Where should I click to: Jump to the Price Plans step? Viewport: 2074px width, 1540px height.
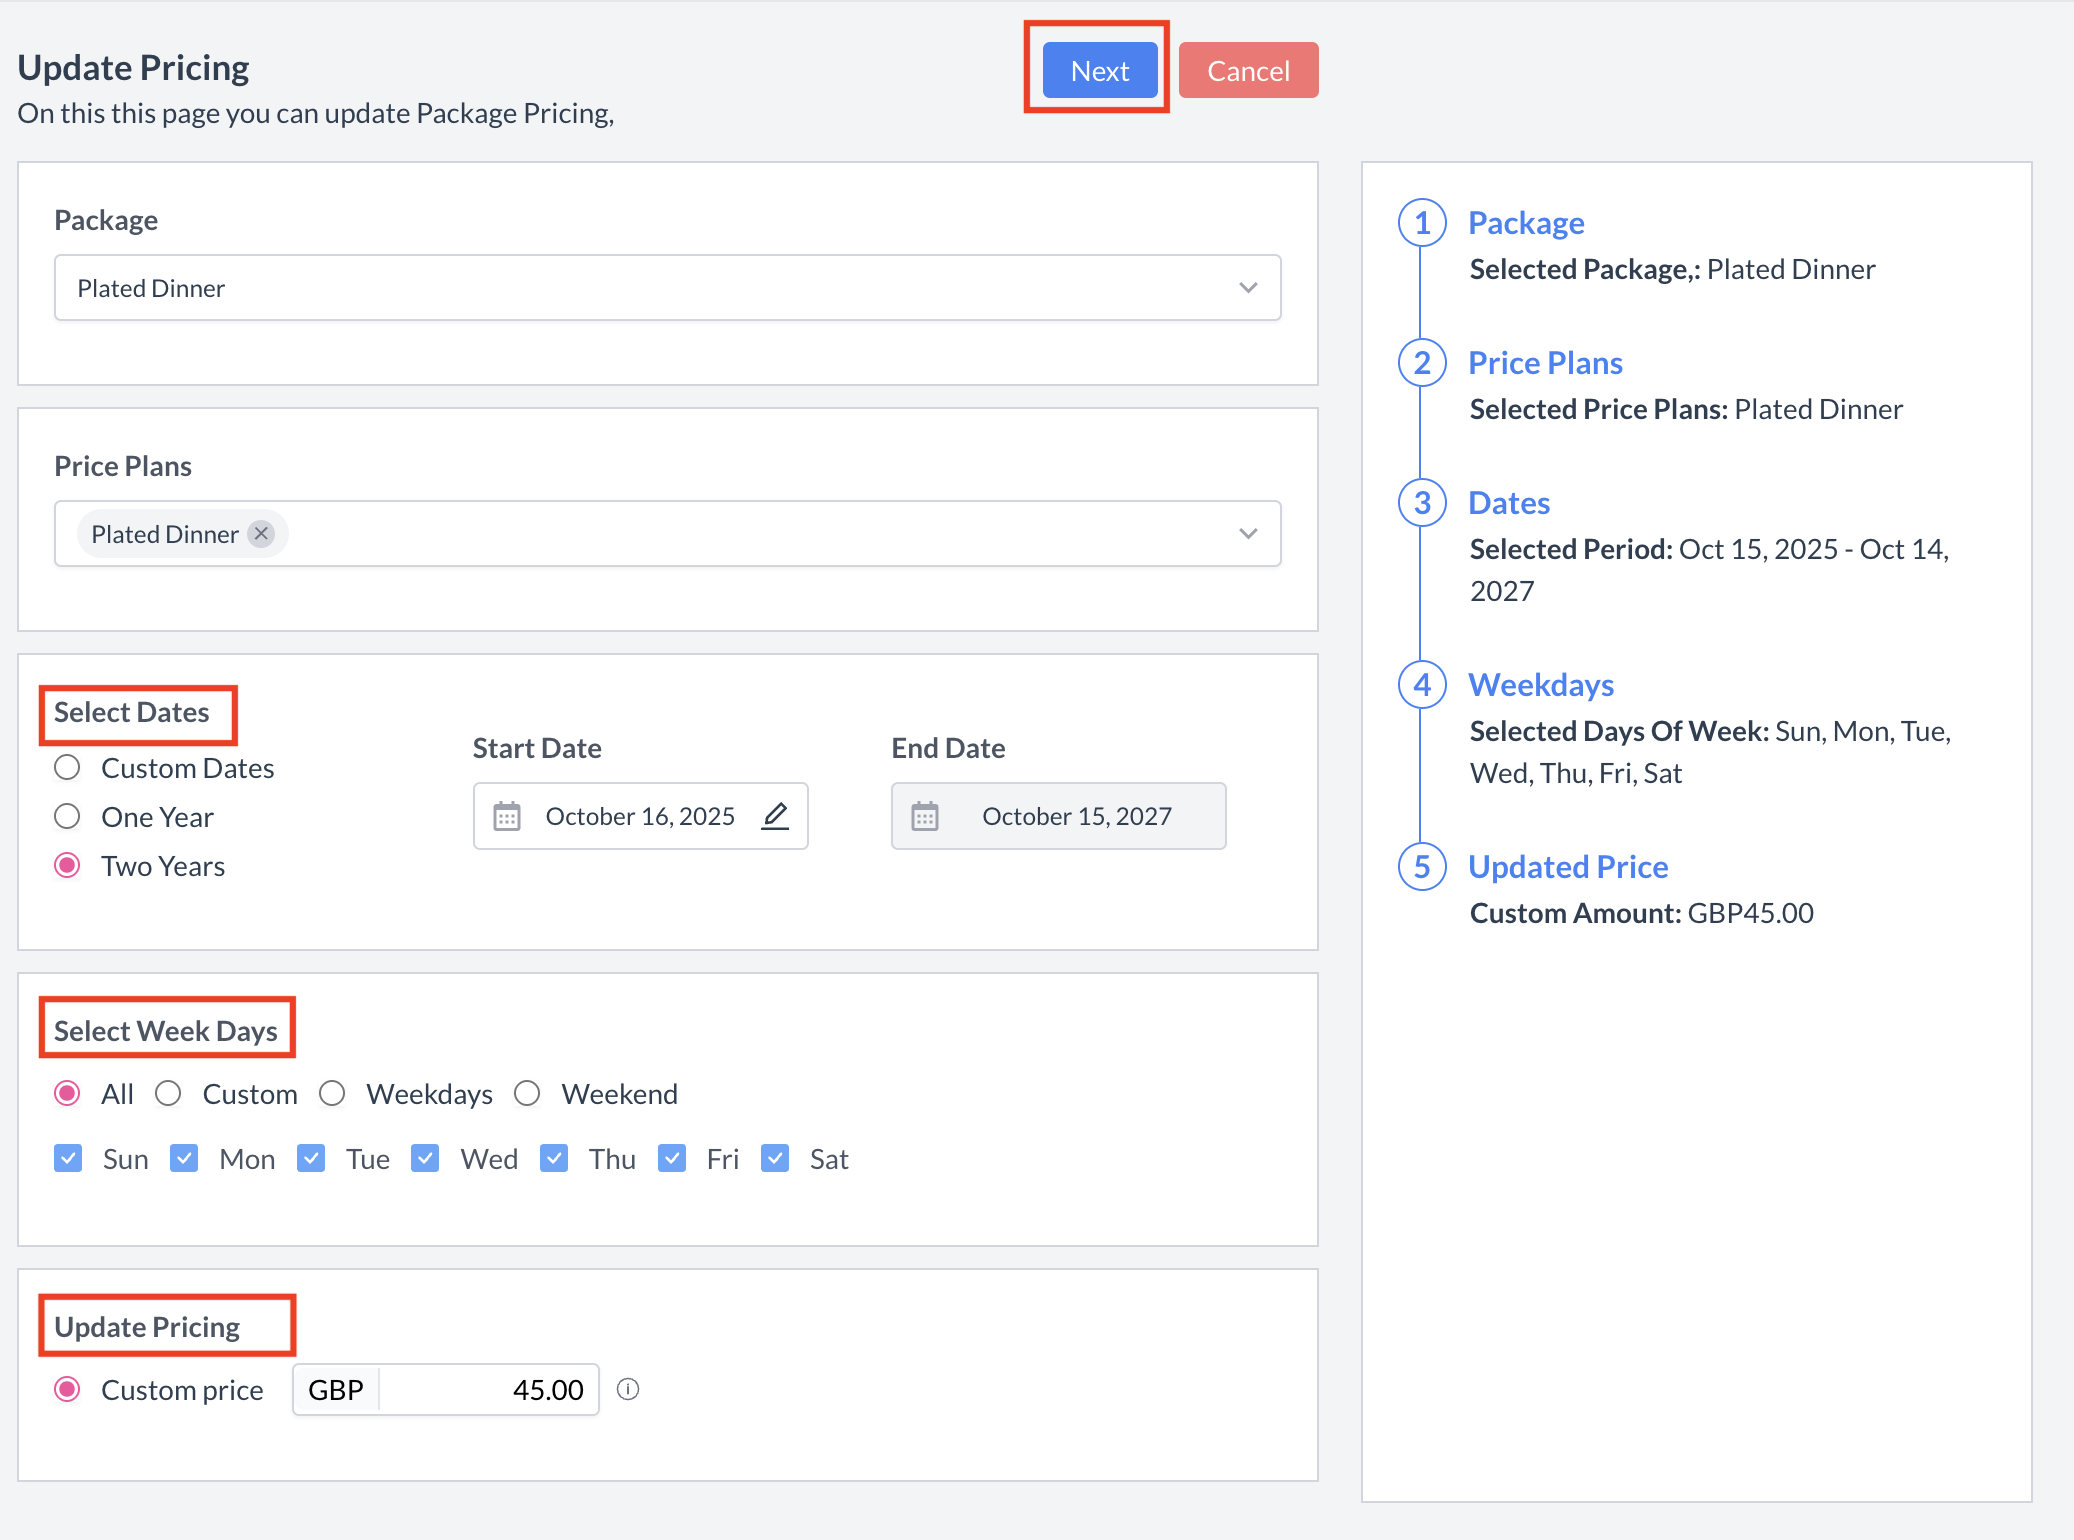(x=1545, y=363)
